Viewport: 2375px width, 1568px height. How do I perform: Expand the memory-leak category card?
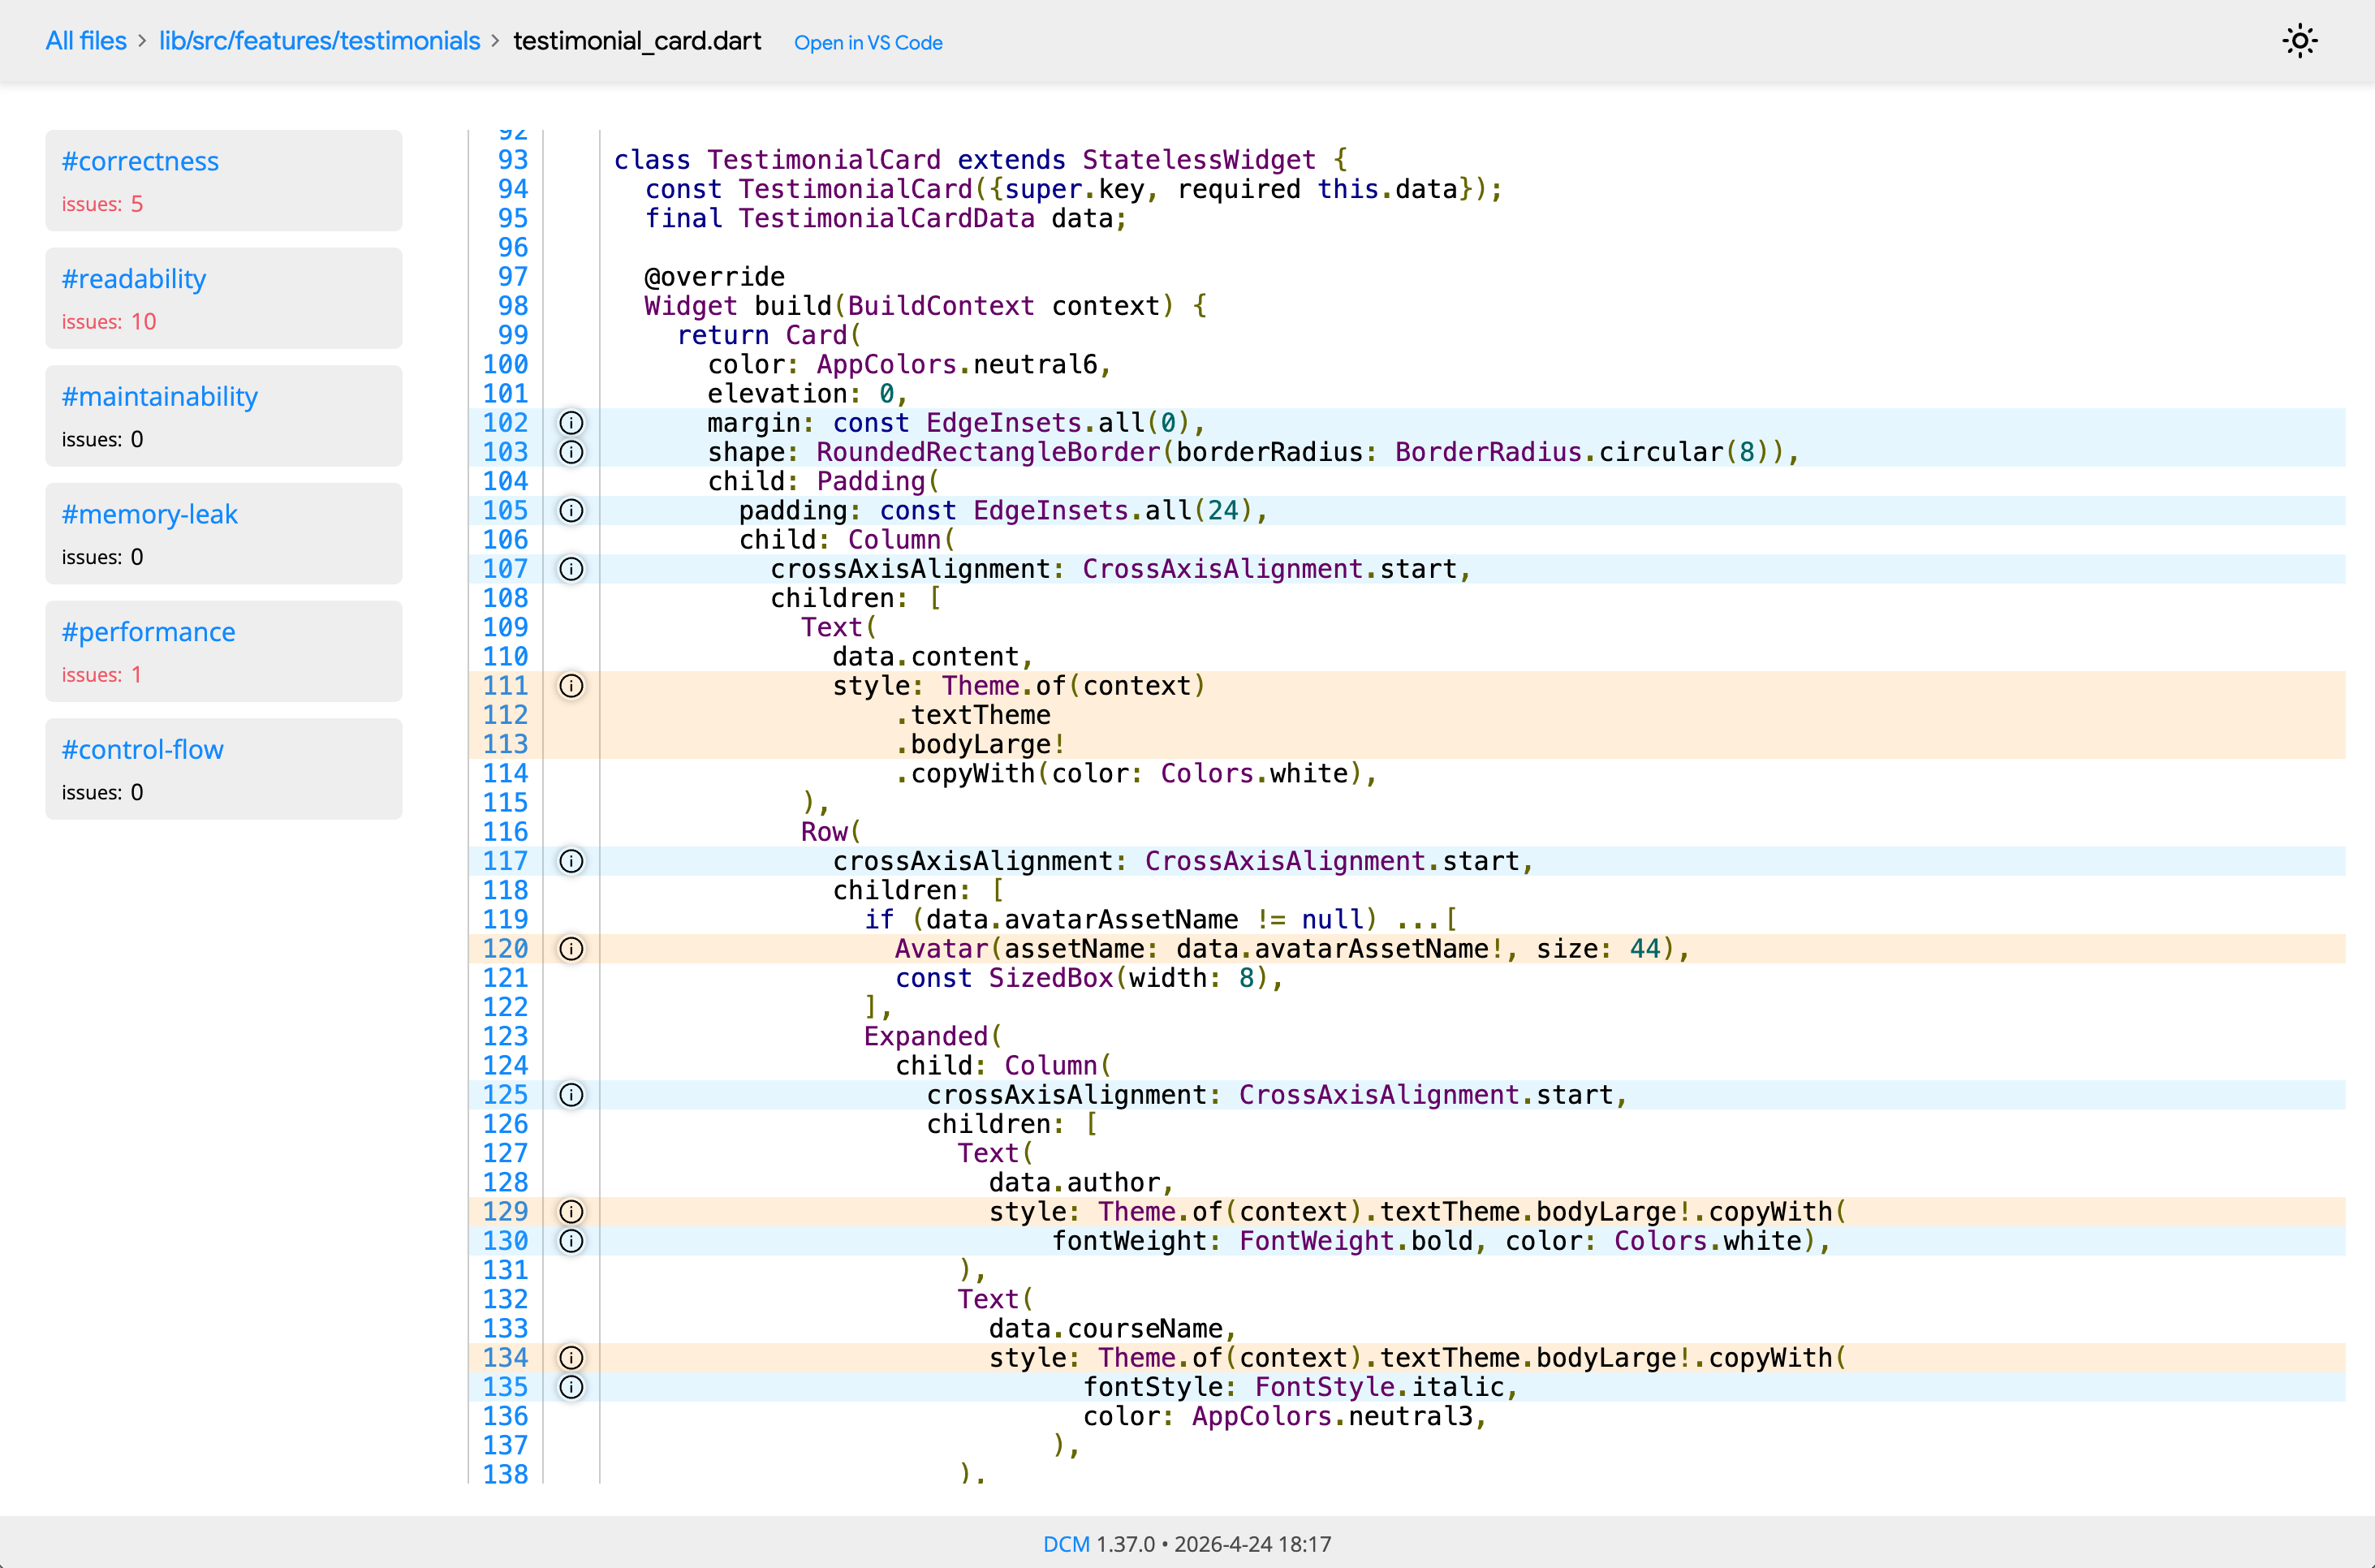(150, 514)
